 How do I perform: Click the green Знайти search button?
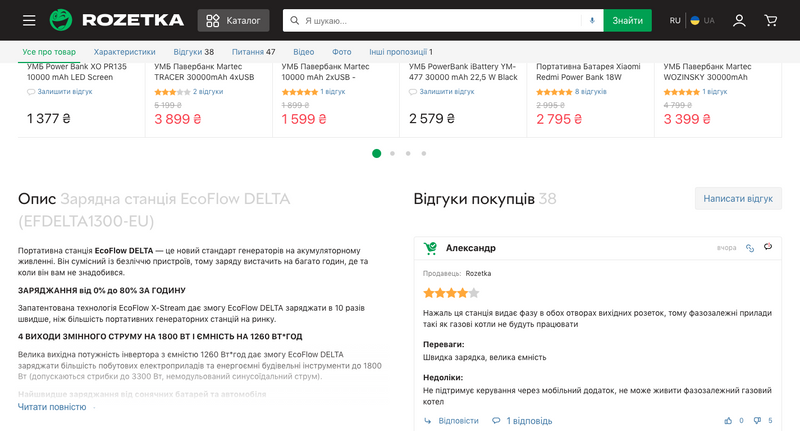click(627, 20)
